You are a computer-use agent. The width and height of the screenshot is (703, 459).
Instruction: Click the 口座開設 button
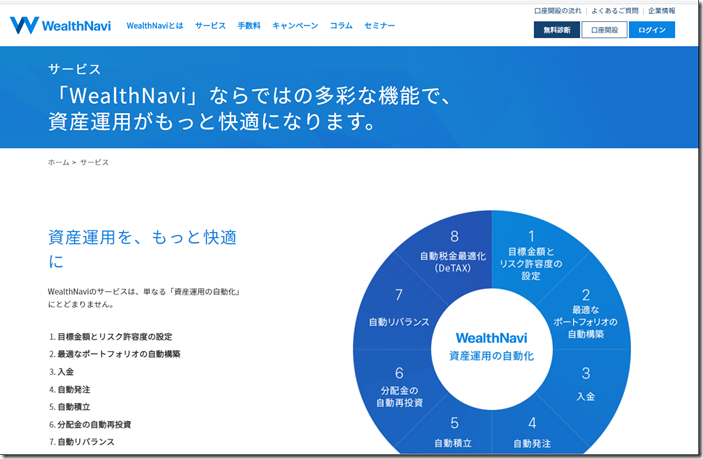point(604,30)
